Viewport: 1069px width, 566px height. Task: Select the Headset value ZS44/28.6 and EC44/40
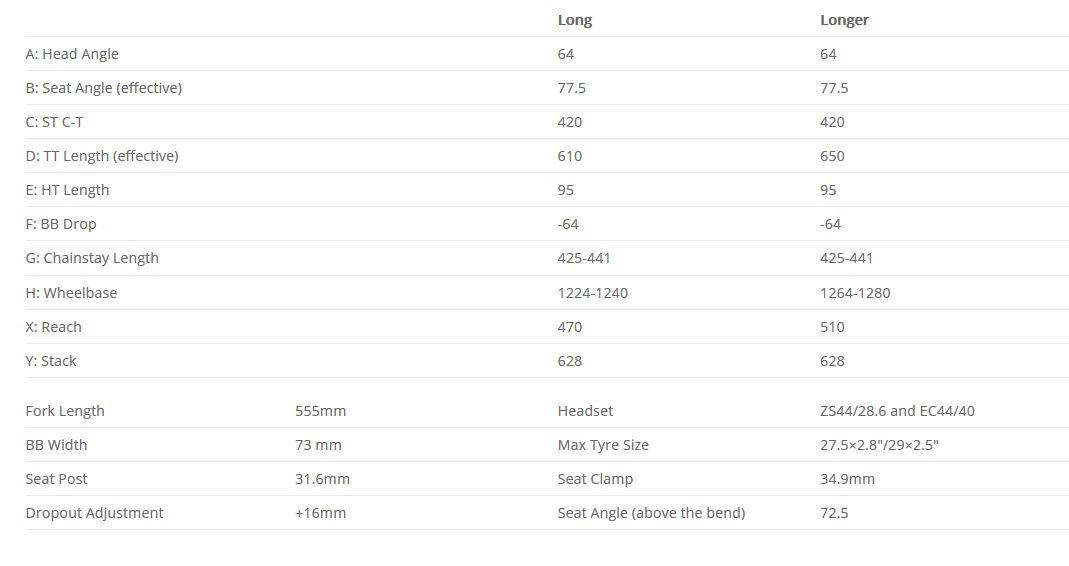(897, 411)
